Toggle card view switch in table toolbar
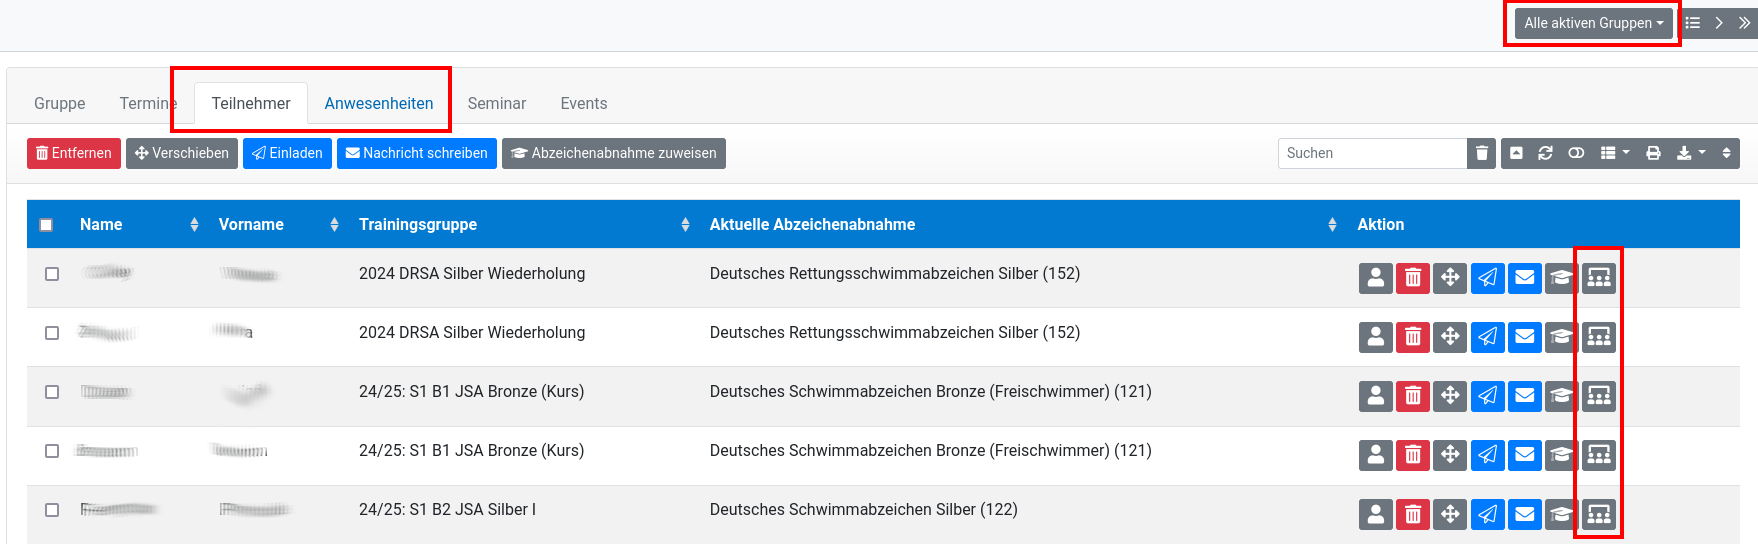This screenshot has height=544, width=1758. (1576, 153)
